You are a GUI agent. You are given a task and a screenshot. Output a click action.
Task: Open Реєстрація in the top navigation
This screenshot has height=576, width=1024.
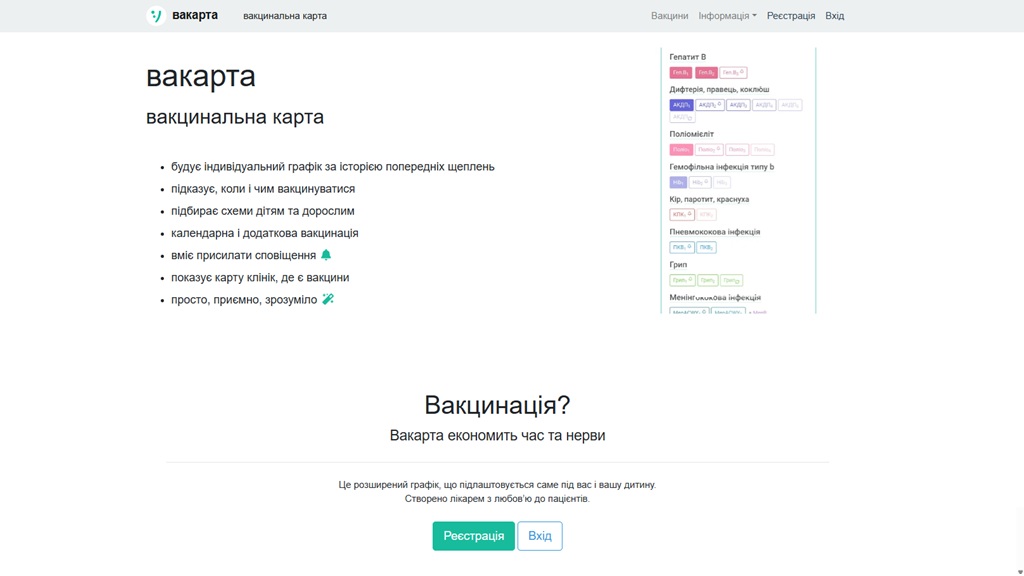790,16
